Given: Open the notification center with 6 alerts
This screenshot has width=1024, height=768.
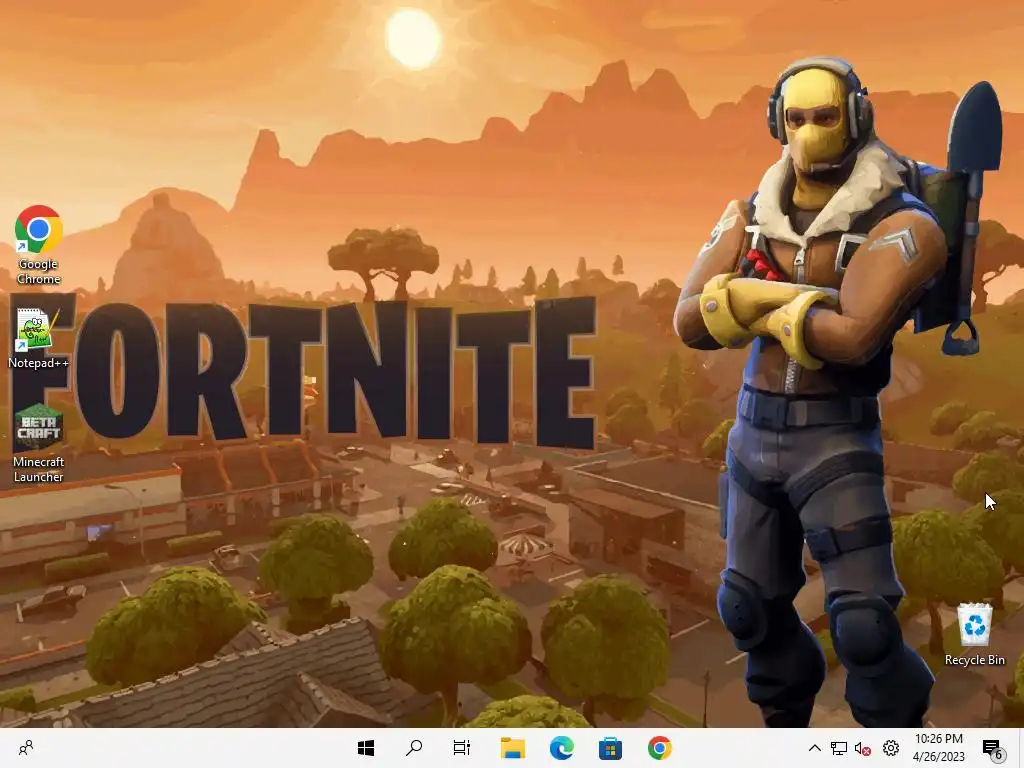Looking at the screenshot, I should pos(993,748).
